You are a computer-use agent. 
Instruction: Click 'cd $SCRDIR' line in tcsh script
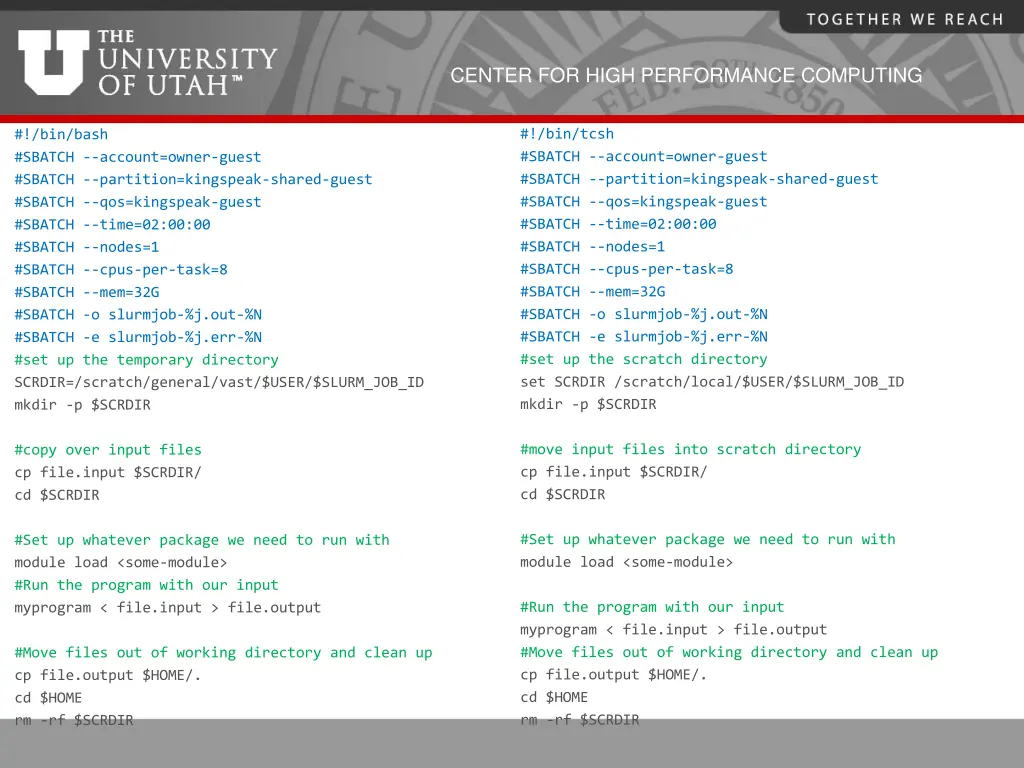tap(562, 494)
